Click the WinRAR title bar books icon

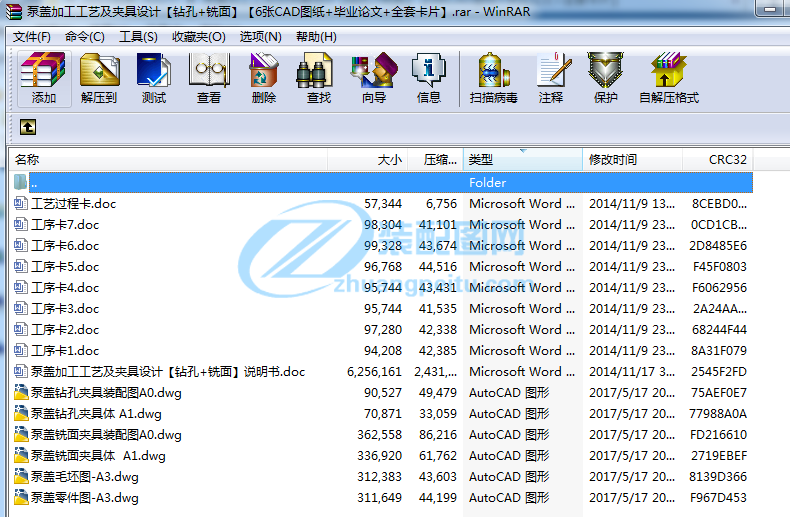pos(14,12)
